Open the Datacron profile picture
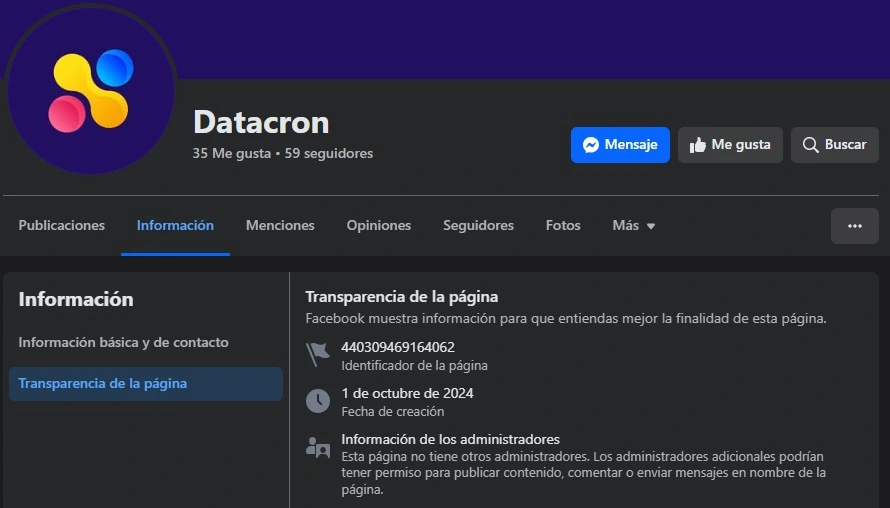890x508 pixels. (91, 91)
